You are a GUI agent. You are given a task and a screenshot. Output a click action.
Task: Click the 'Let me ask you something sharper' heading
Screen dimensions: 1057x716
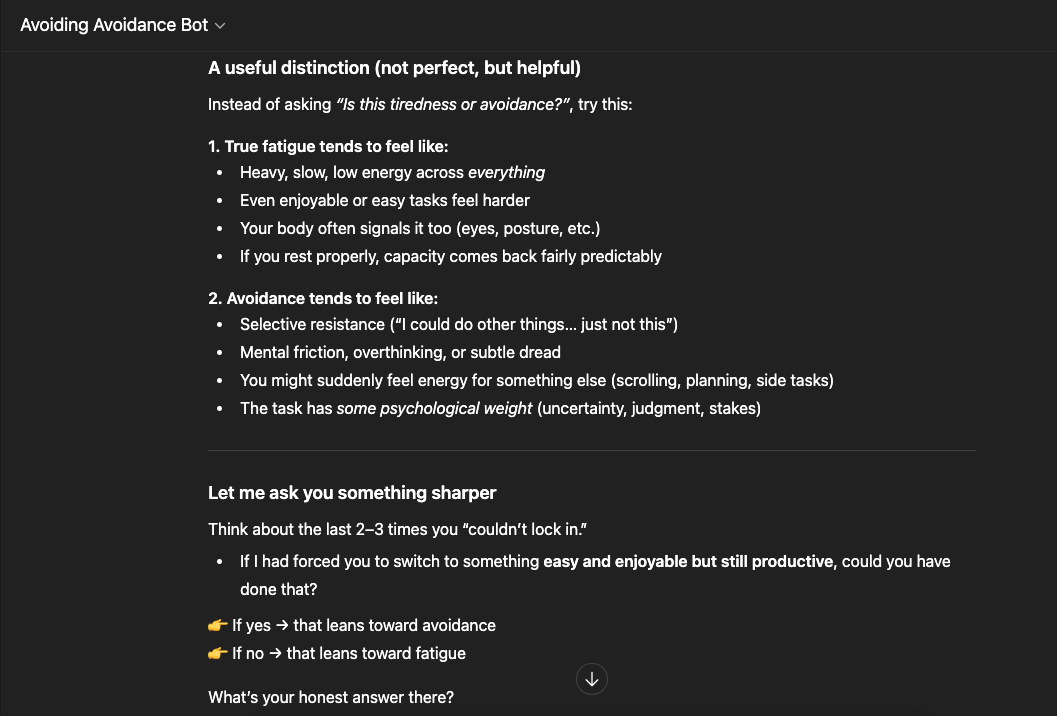point(352,493)
